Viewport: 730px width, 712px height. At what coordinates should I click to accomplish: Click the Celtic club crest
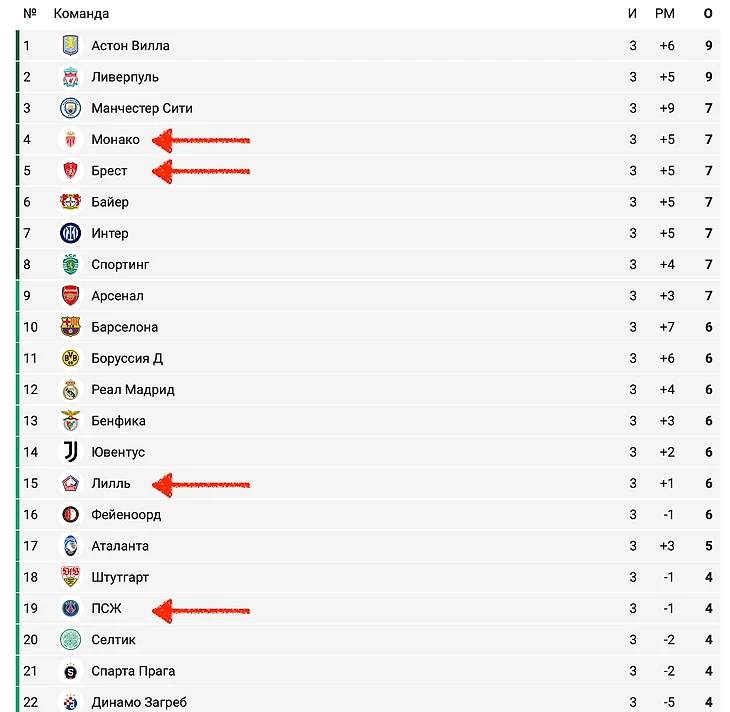(70, 639)
